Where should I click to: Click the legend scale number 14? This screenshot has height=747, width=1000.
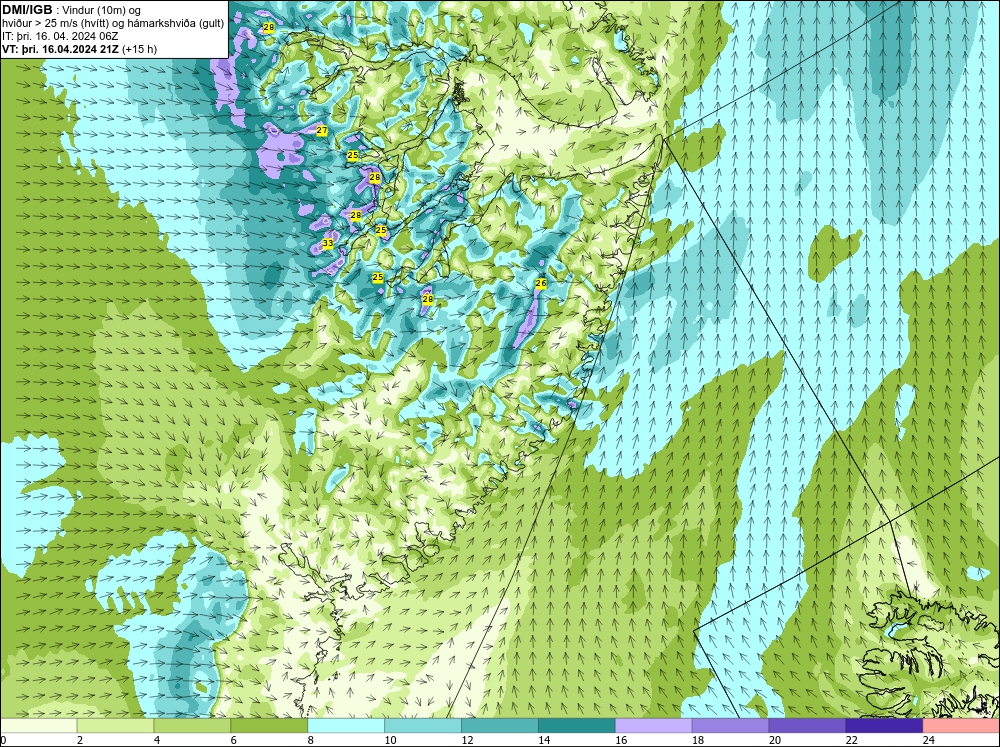(x=544, y=740)
